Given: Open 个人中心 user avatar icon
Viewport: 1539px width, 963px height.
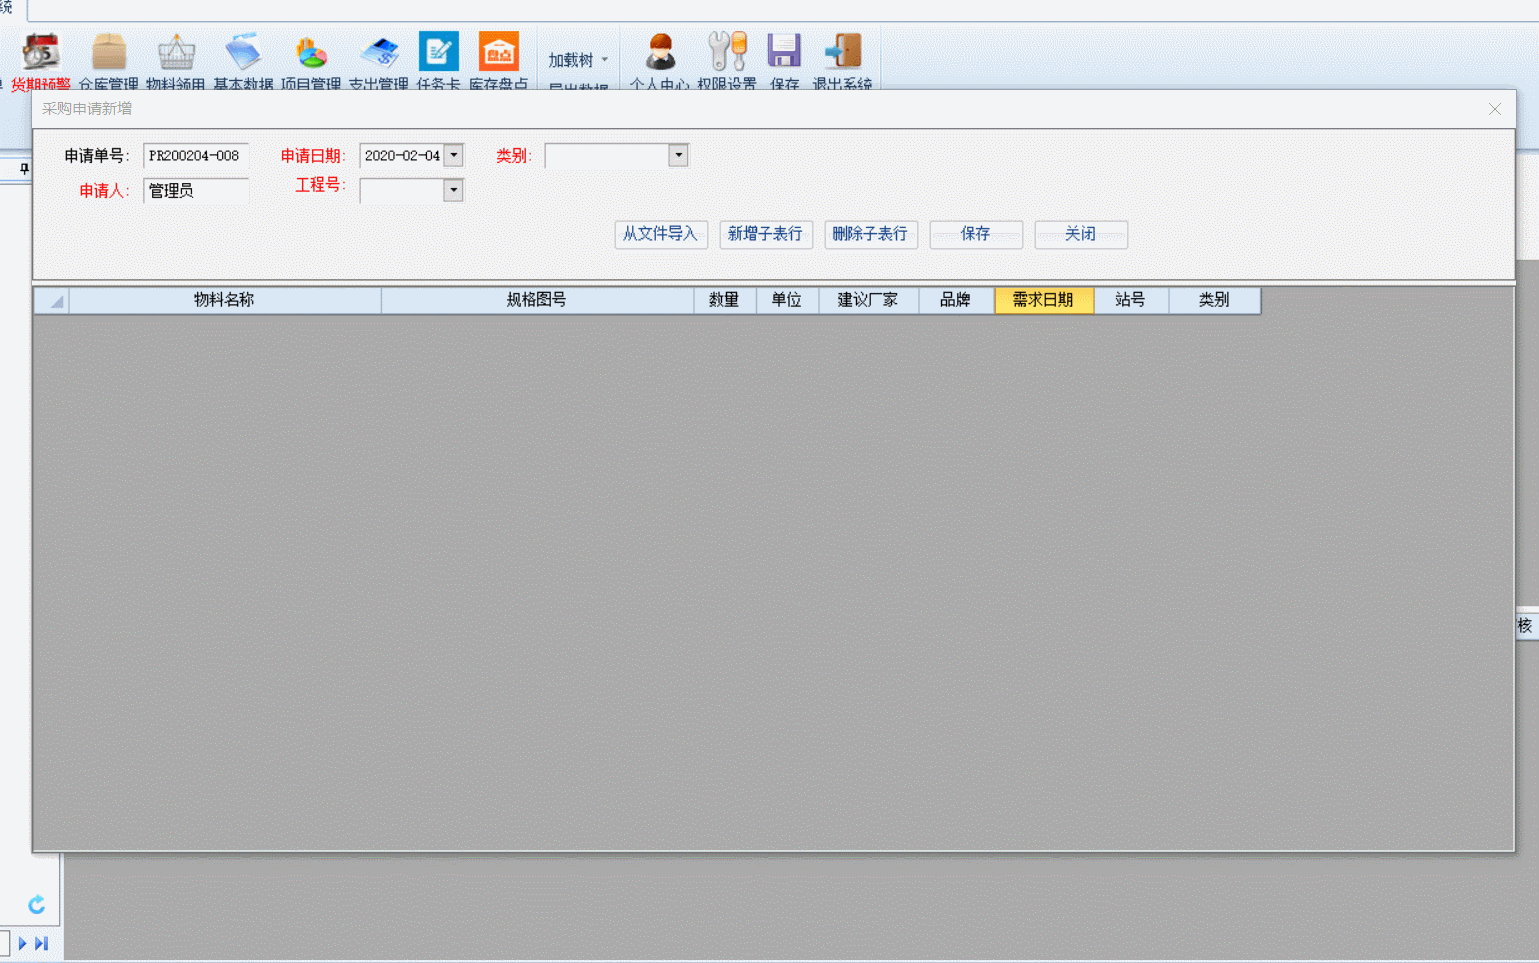Looking at the screenshot, I should pyautogui.click(x=659, y=53).
